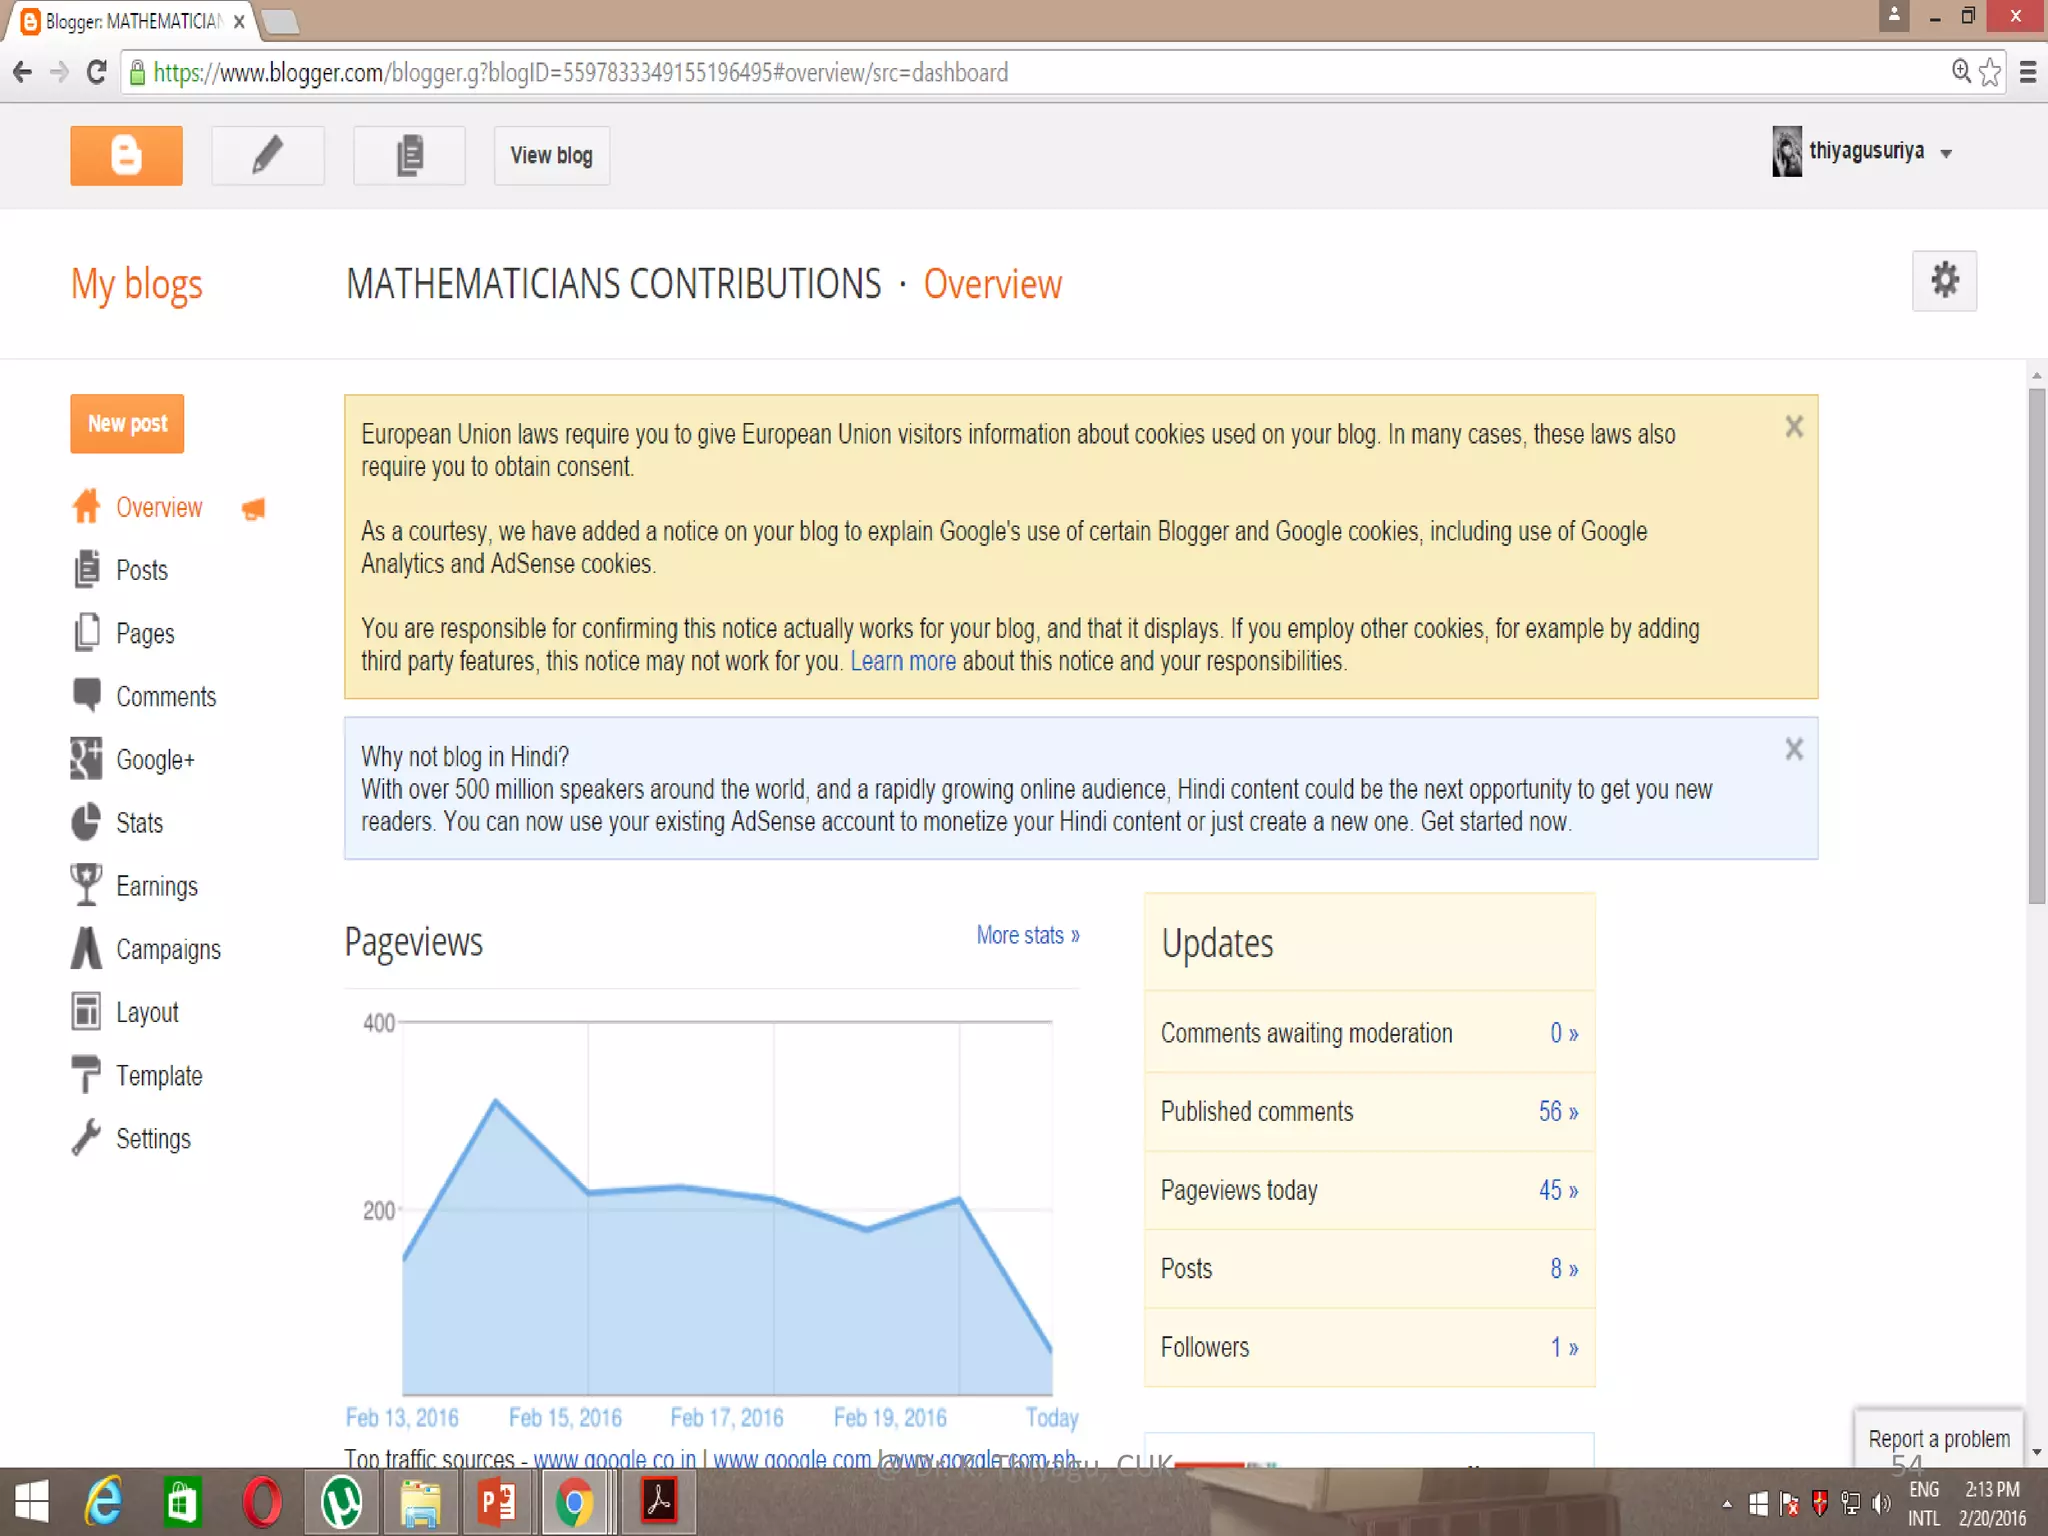Viewport: 2048px width, 1536px height.
Task: Click the Stats pie chart icon
Action: point(86,822)
